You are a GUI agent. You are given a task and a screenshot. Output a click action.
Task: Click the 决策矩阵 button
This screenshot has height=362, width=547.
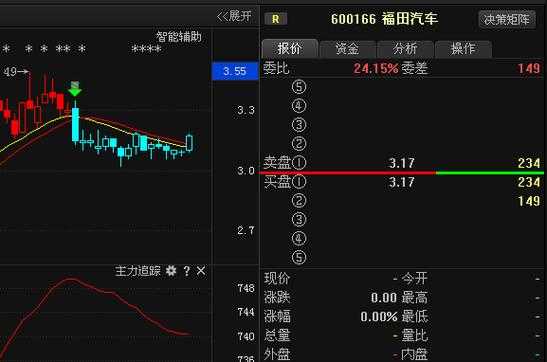pyautogui.click(x=507, y=19)
